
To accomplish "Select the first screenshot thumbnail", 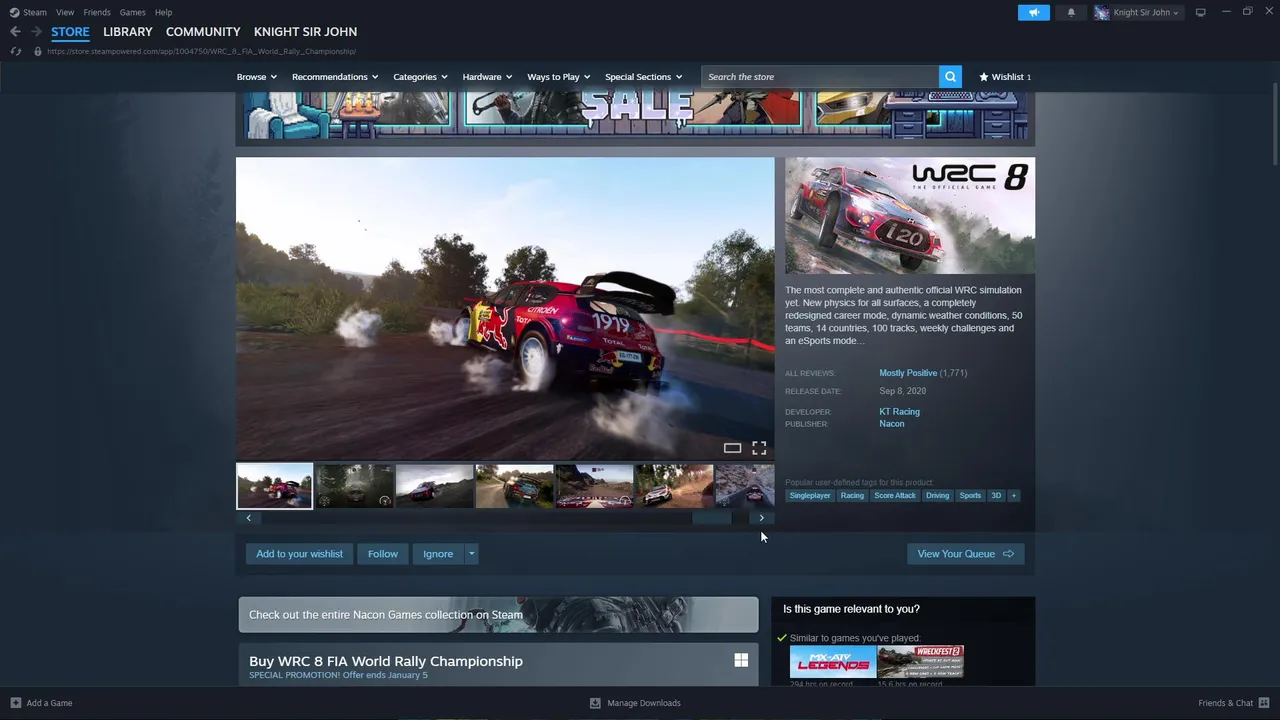I will pos(274,486).
